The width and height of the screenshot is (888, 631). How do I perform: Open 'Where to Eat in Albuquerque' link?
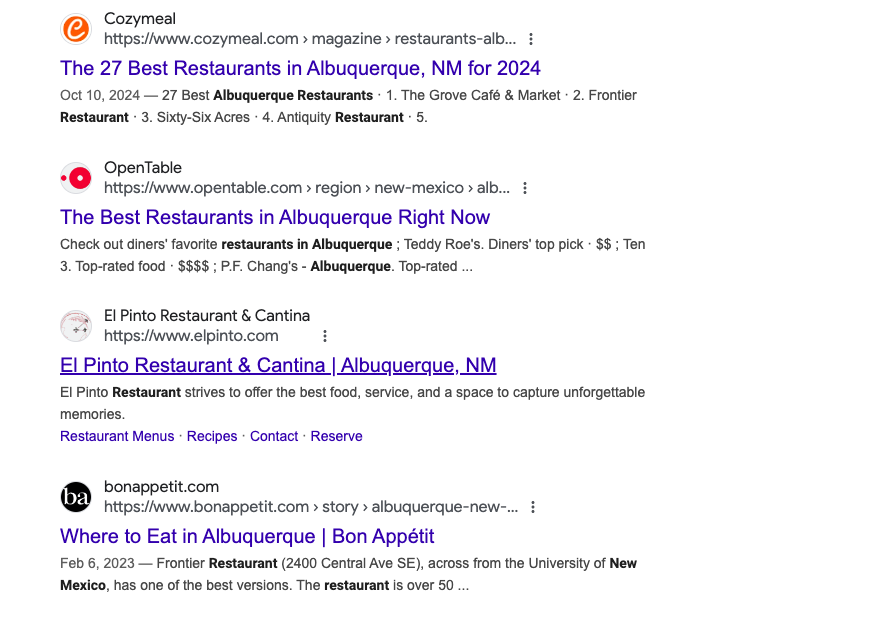(x=247, y=536)
